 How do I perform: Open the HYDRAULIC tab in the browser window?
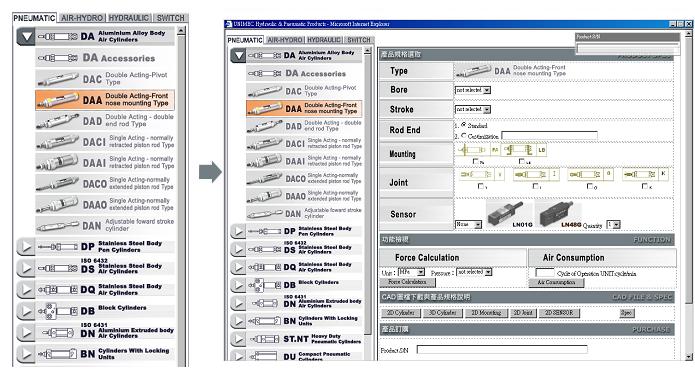pos(324,40)
